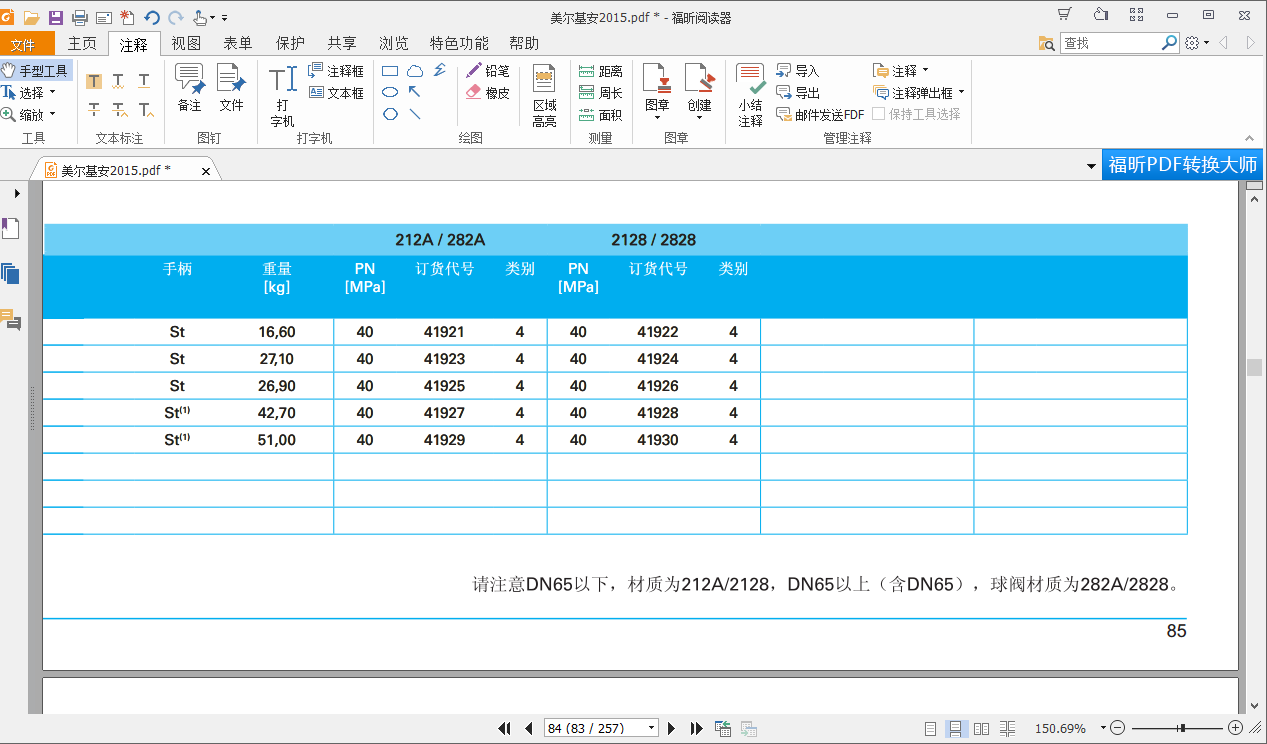The height and width of the screenshot is (744, 1267).
Task: Select the Rectangle drawing shape
Action: coord(390,71)
